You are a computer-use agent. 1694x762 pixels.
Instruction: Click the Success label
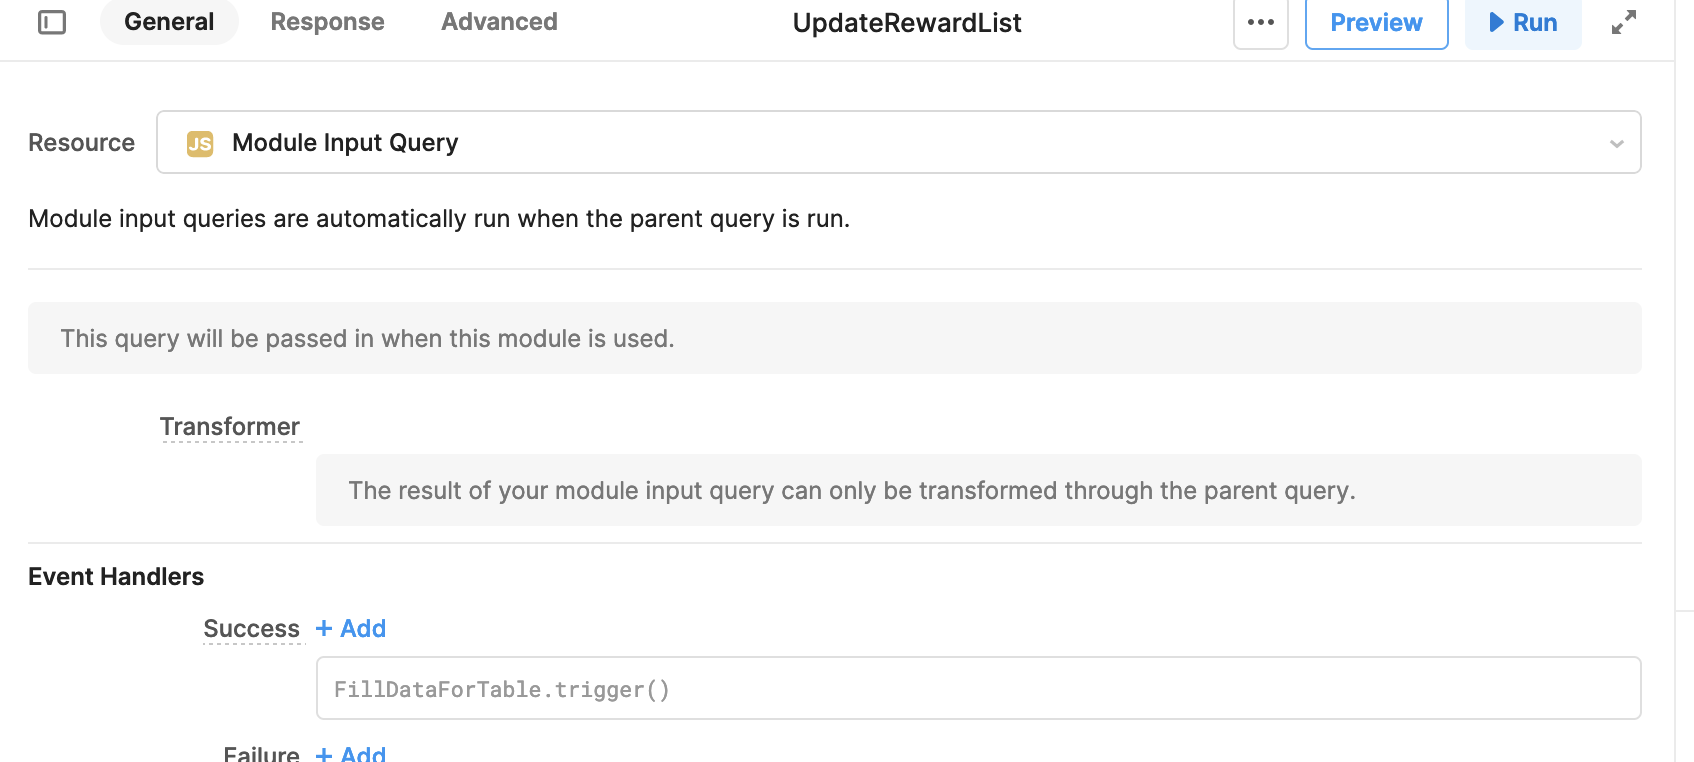(x=252, y=628)
